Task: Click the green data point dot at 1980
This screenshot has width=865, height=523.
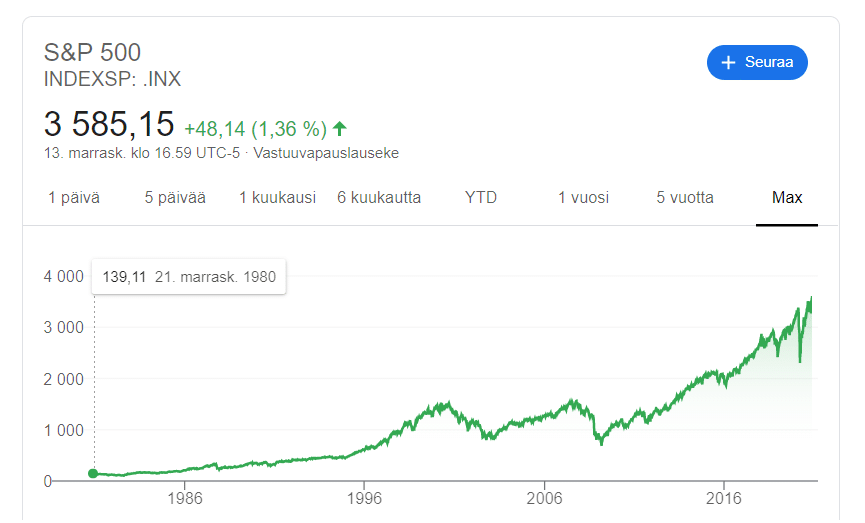Action: click(x=93, y=473)
